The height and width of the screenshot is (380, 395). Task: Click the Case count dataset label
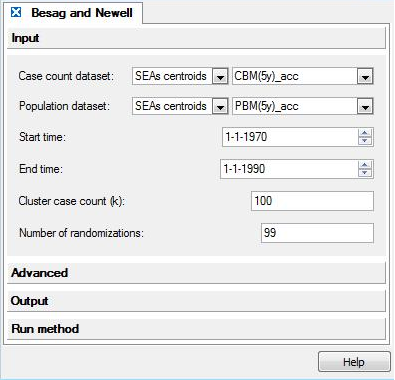click(x=66, y=76)
